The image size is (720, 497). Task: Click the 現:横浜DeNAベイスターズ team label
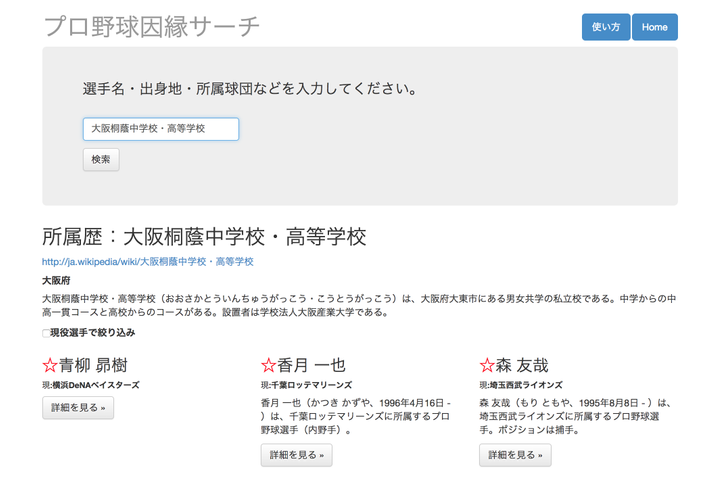tap(91, 385)
